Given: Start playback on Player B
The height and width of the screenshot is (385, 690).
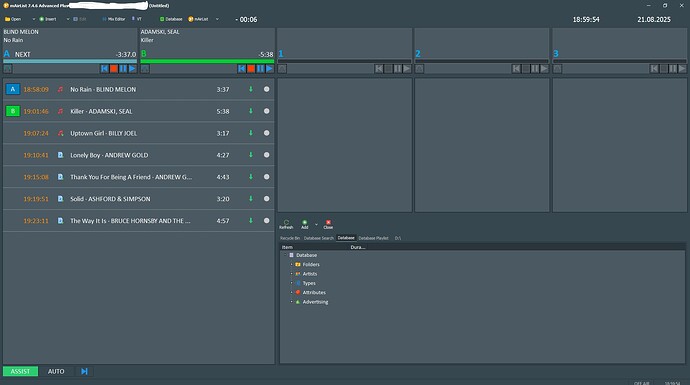Looking at the screenshot, I should 270,69.
